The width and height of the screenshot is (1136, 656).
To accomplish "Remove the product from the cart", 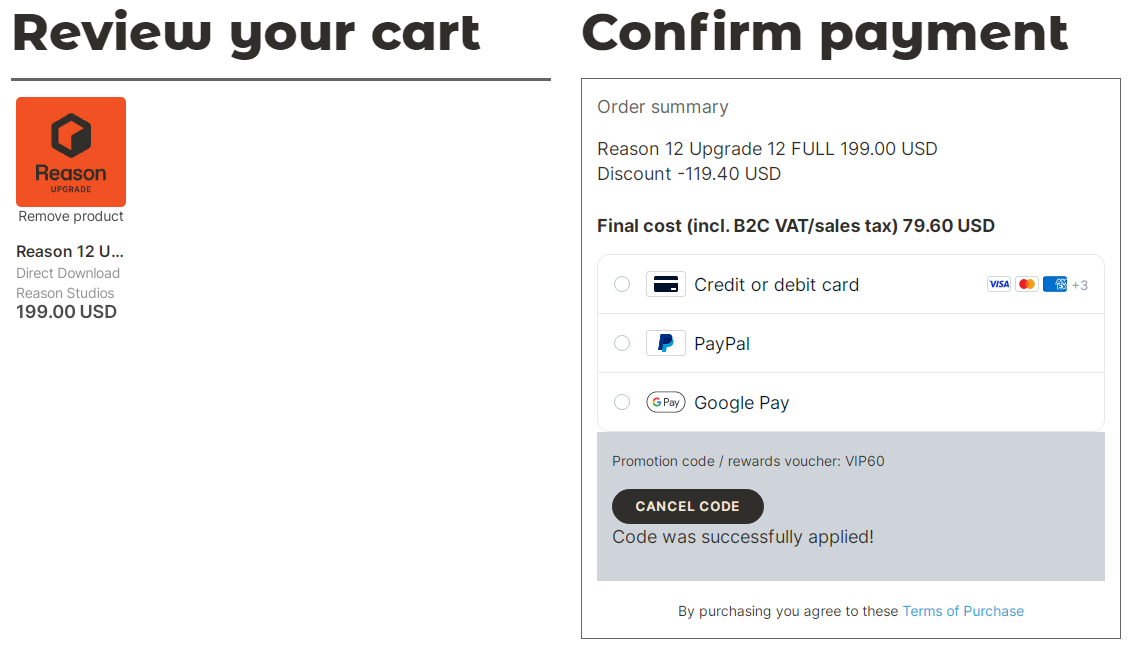I will click(x=71, y=216).
